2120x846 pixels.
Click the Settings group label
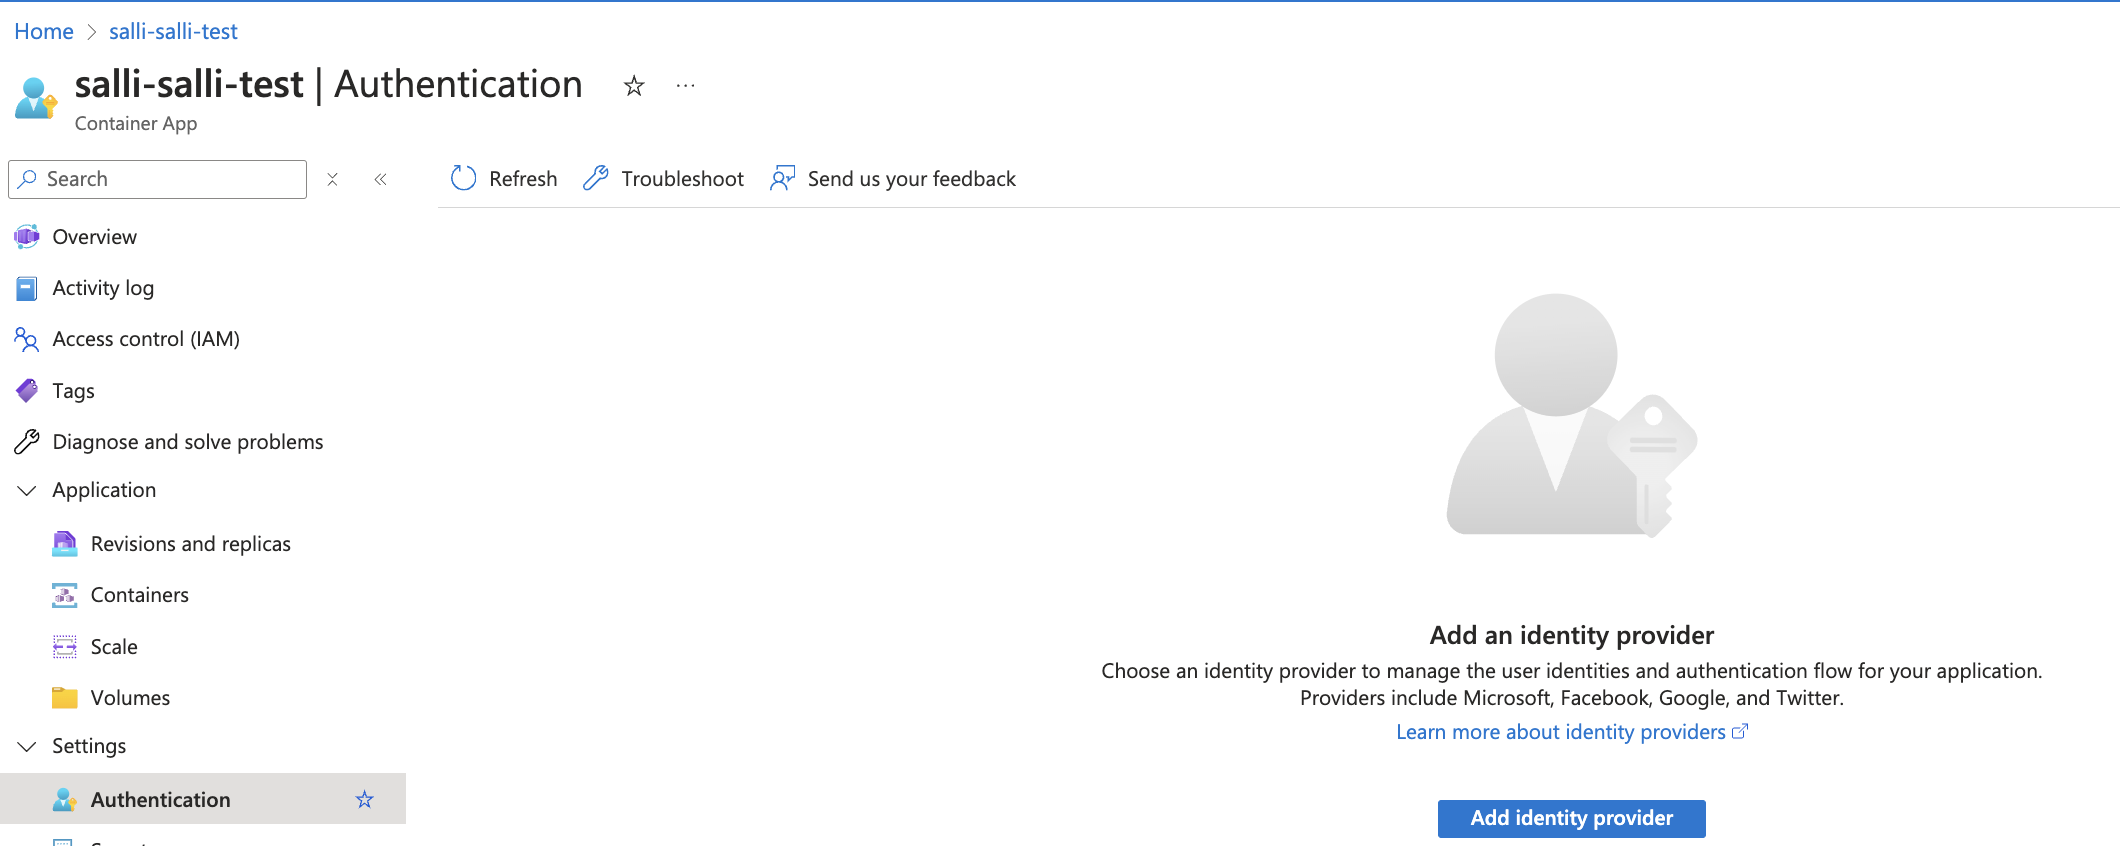click(x=89, y=746)
